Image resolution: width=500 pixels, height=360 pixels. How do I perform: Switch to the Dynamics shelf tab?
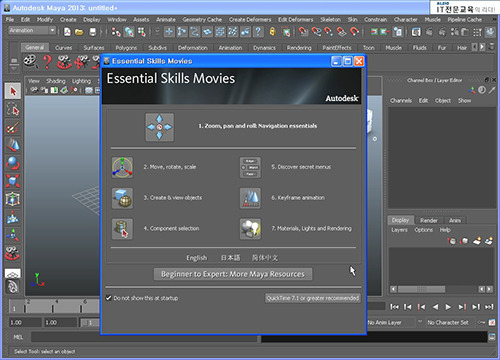(x=264, y=48)
